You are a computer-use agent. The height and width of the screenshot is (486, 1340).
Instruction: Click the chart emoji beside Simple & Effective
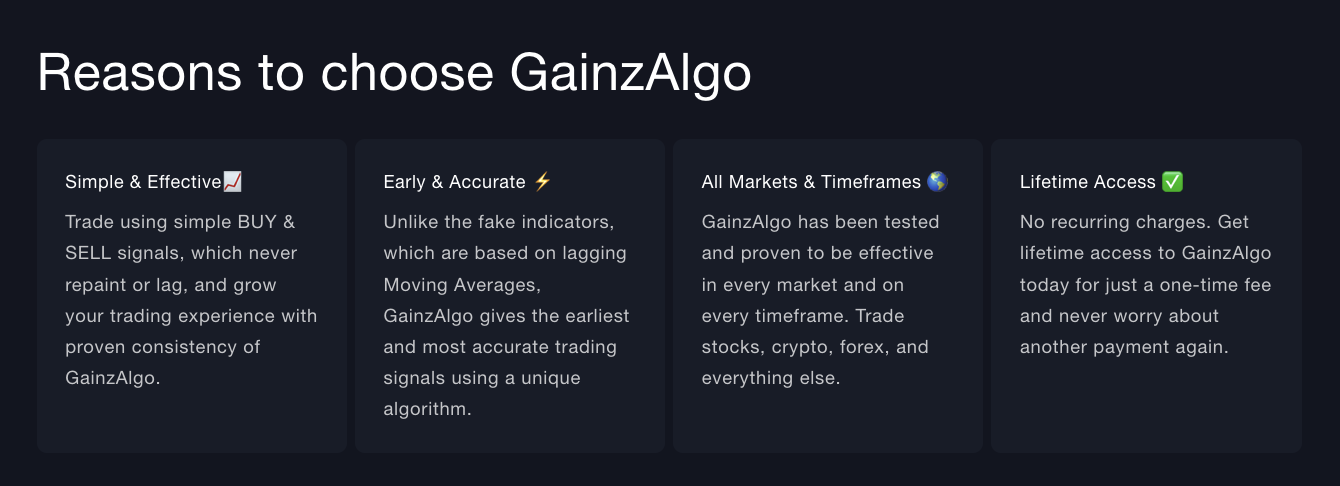[233, 182]
